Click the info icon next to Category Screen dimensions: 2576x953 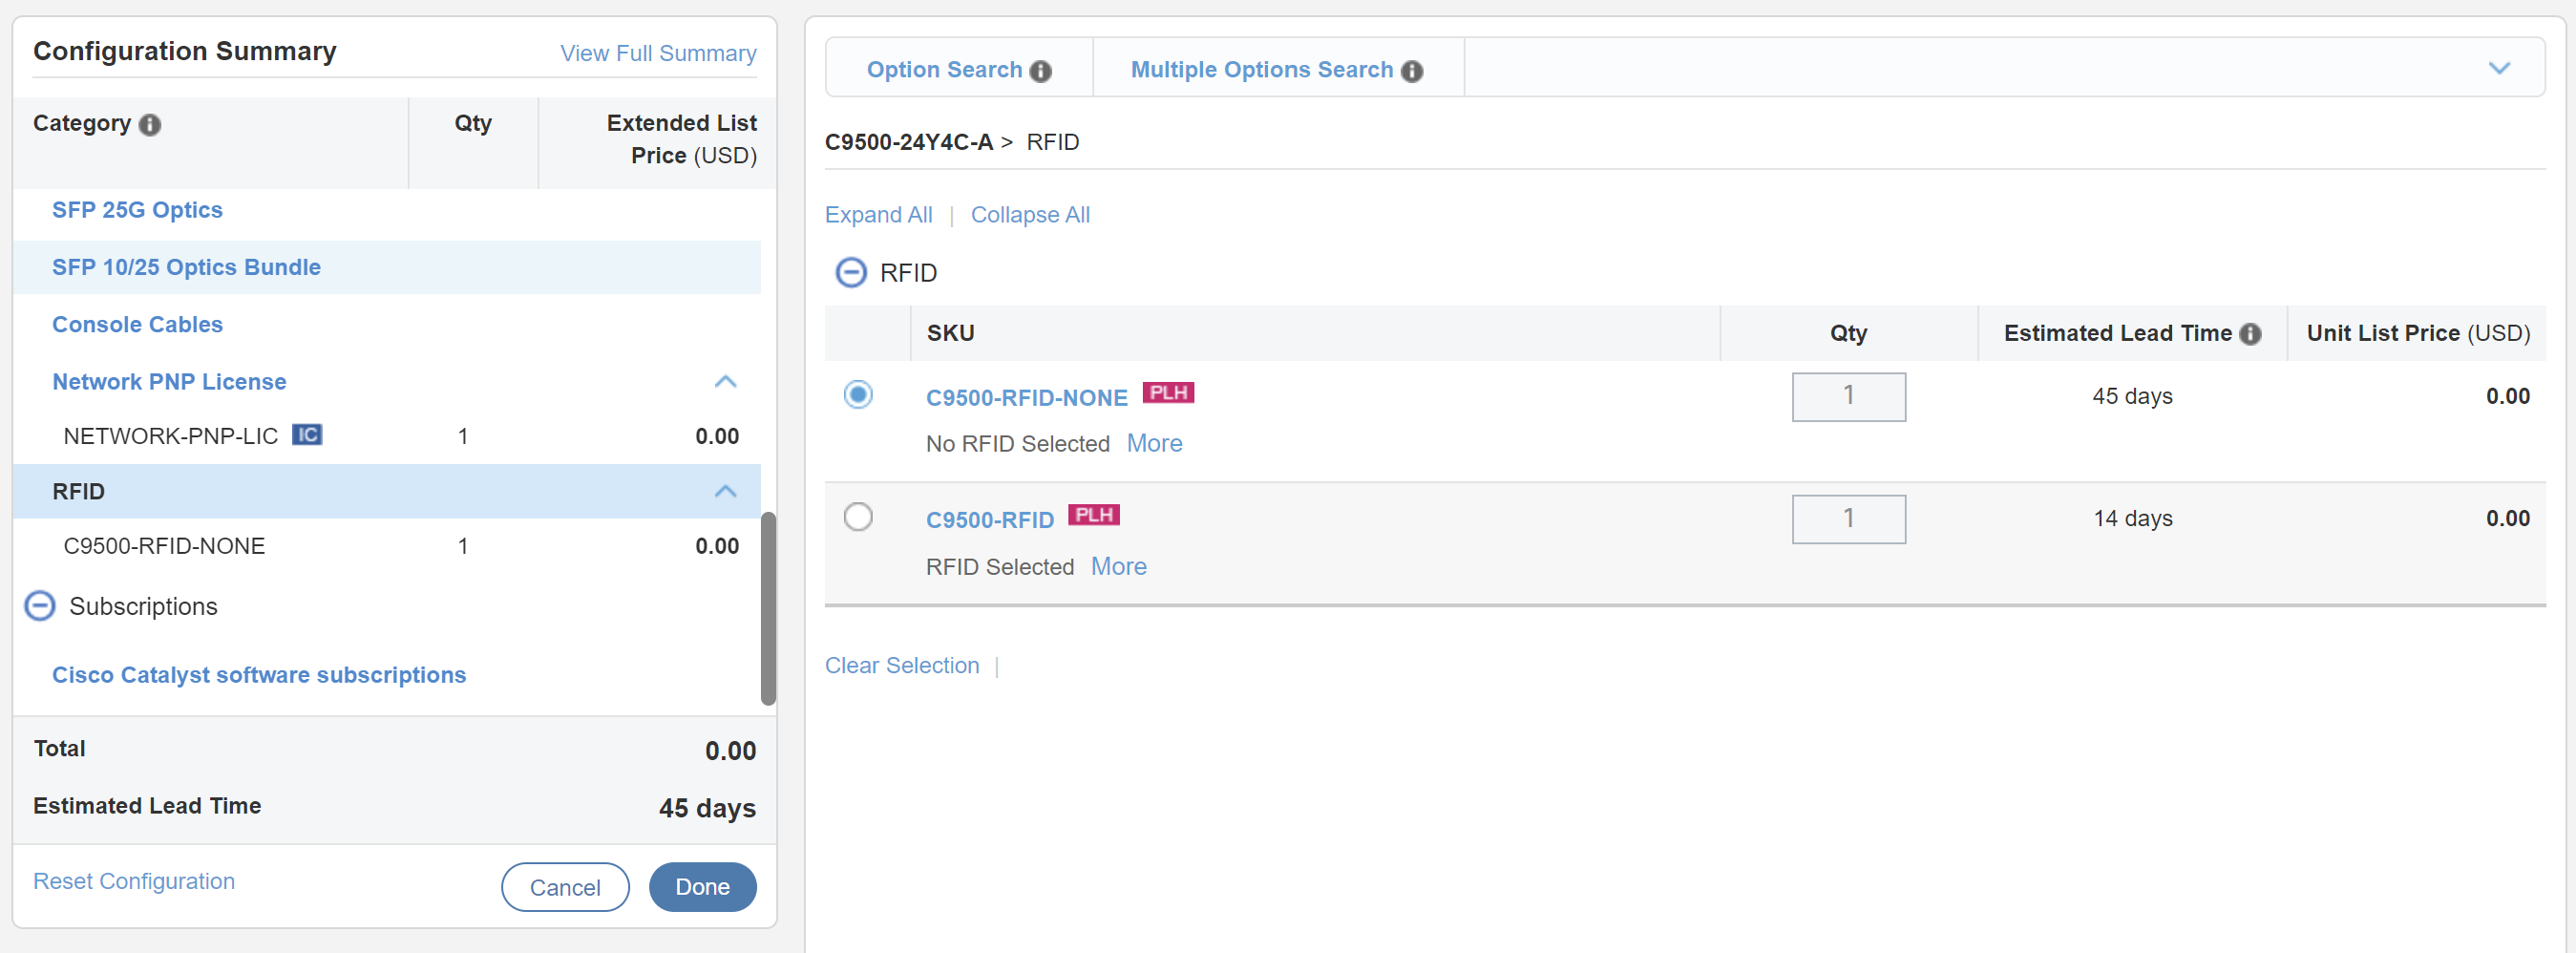click(x=150, y=125)
